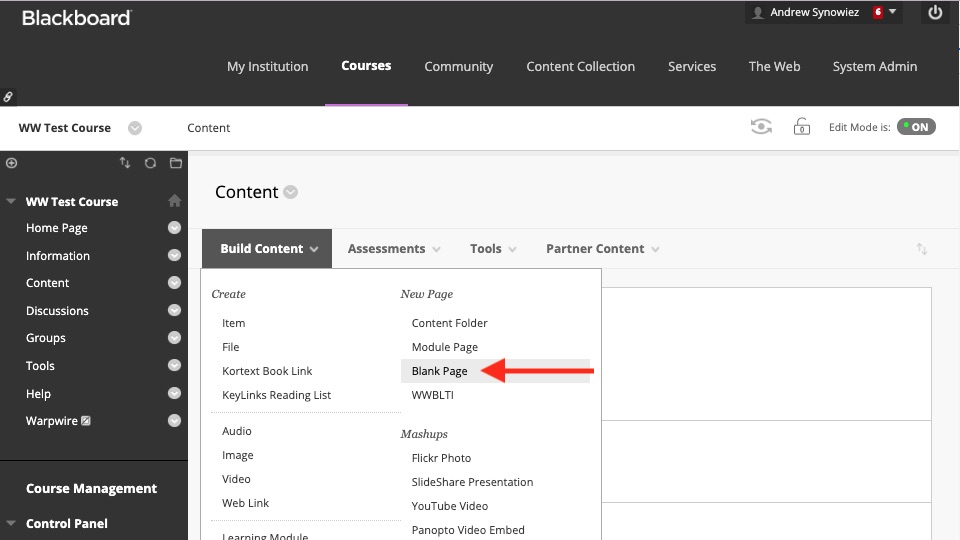Screen dimensions: 960x540
Task: Select Content Folder under New Page
Action: pyautogui.click(x=449, y=323)
